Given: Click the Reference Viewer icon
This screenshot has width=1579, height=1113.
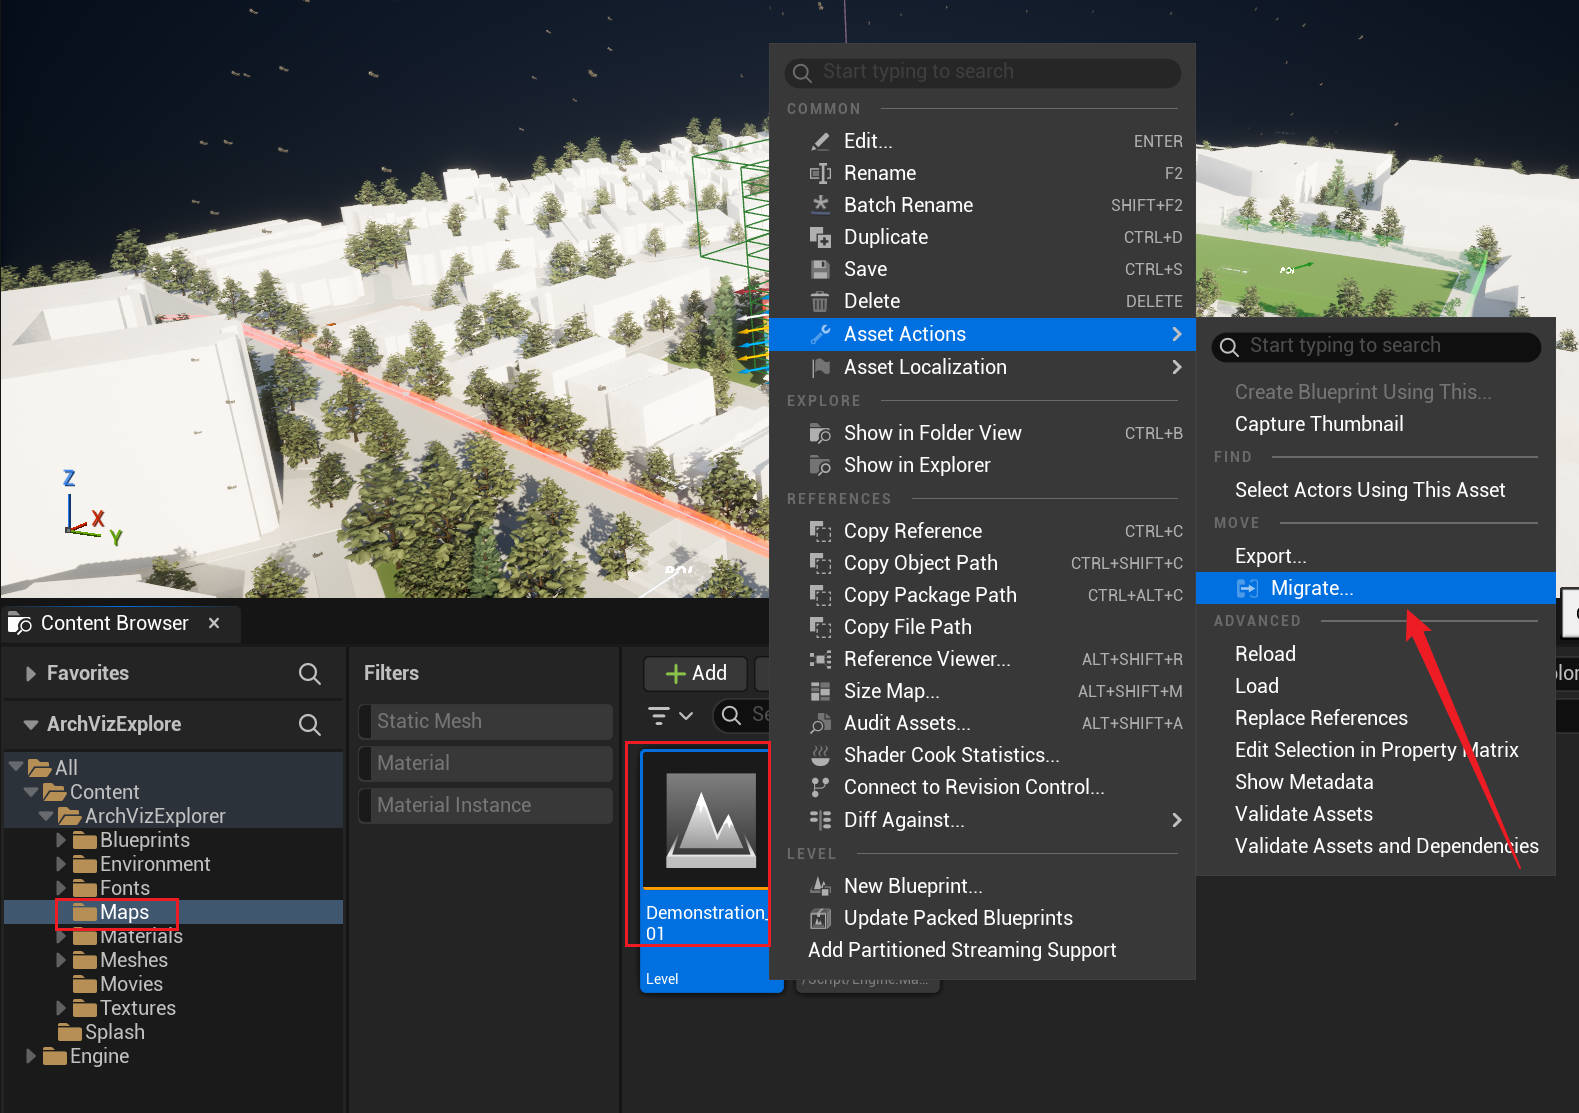Looking at the screenshot, I should click(820, 659).
